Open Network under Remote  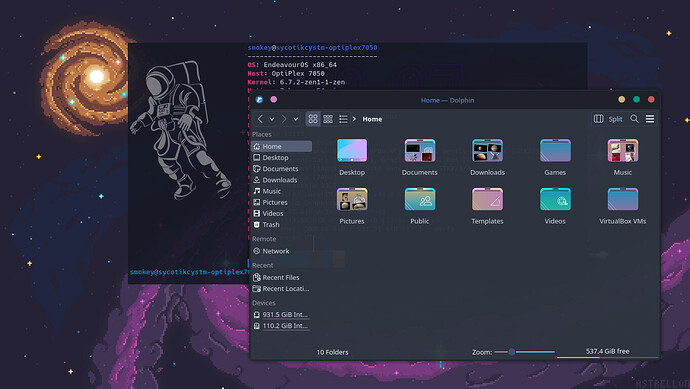281,251
